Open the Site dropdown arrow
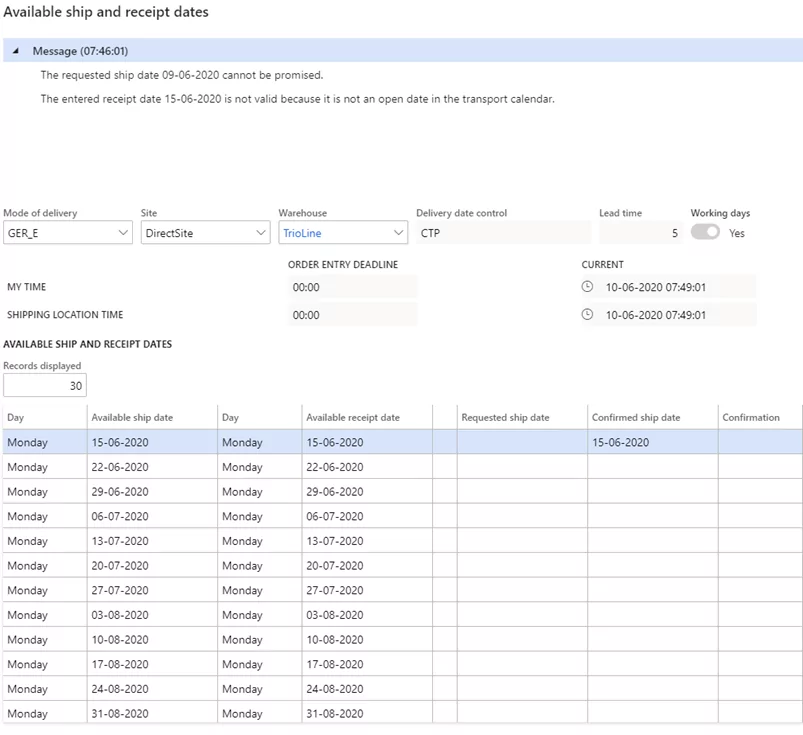This screenshot has height=735, width=803. (261, 233)
